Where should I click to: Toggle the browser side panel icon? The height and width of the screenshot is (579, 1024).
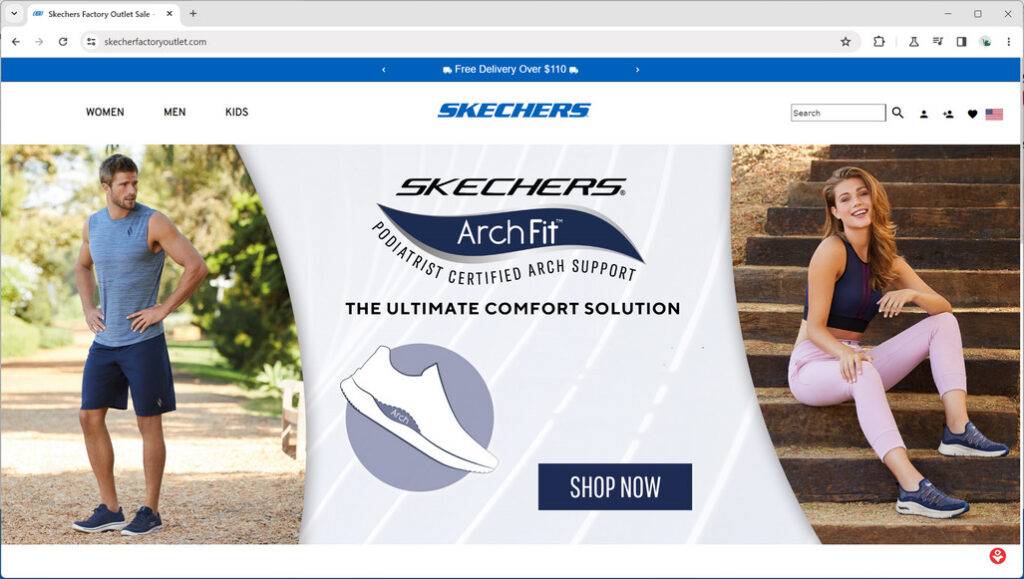961,42
